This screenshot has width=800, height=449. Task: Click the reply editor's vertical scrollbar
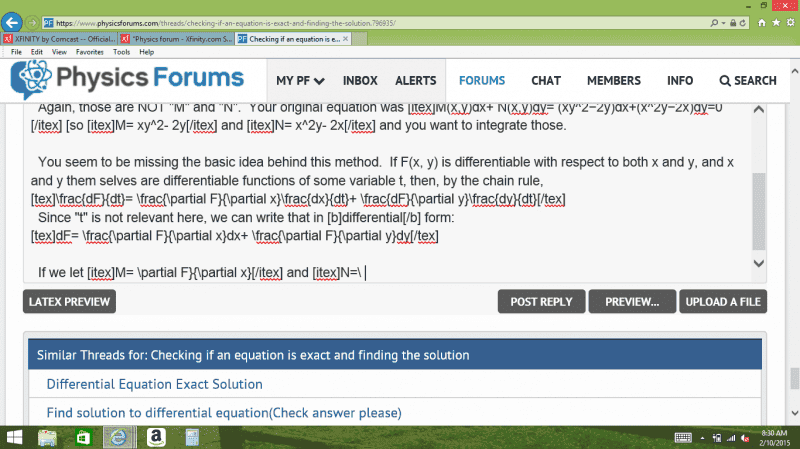pos(758,200)
